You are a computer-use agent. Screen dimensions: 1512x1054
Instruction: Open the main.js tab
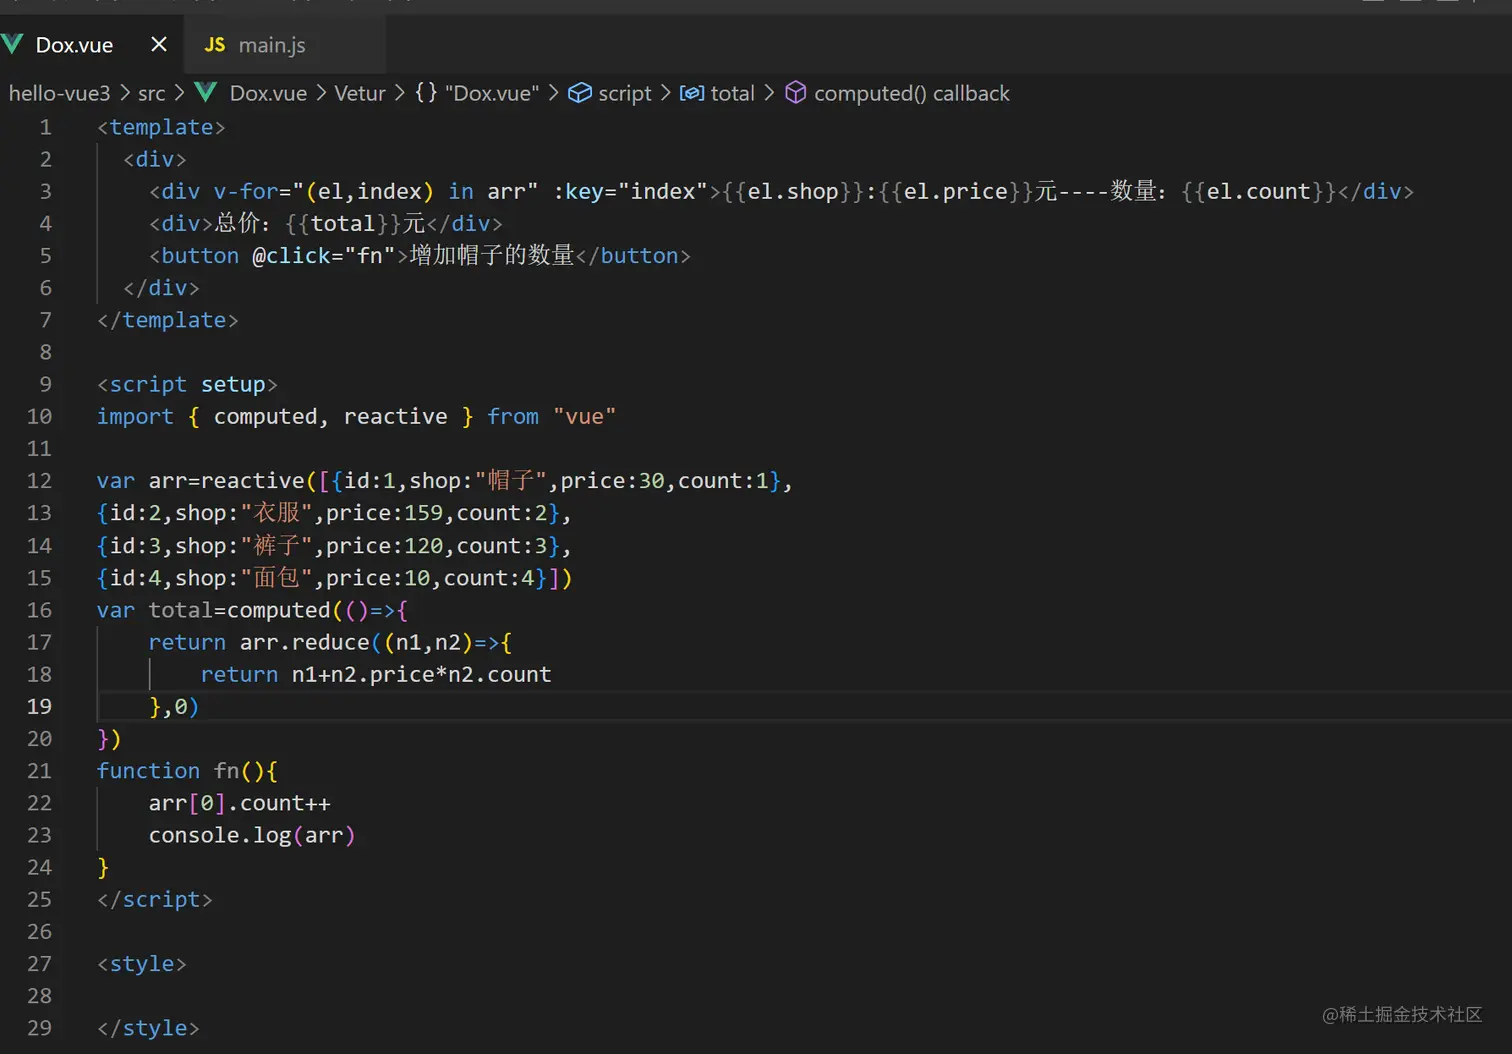(x=285, y=44)
